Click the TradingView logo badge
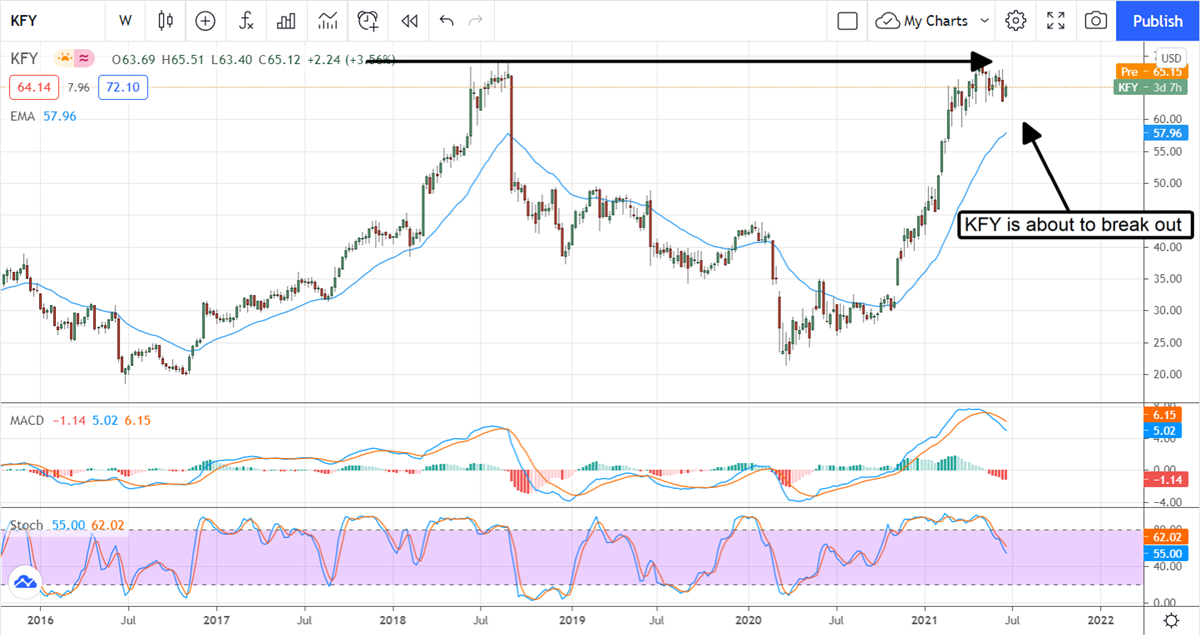The width and height of the screenshot is (1200, 635). point(24,582)
